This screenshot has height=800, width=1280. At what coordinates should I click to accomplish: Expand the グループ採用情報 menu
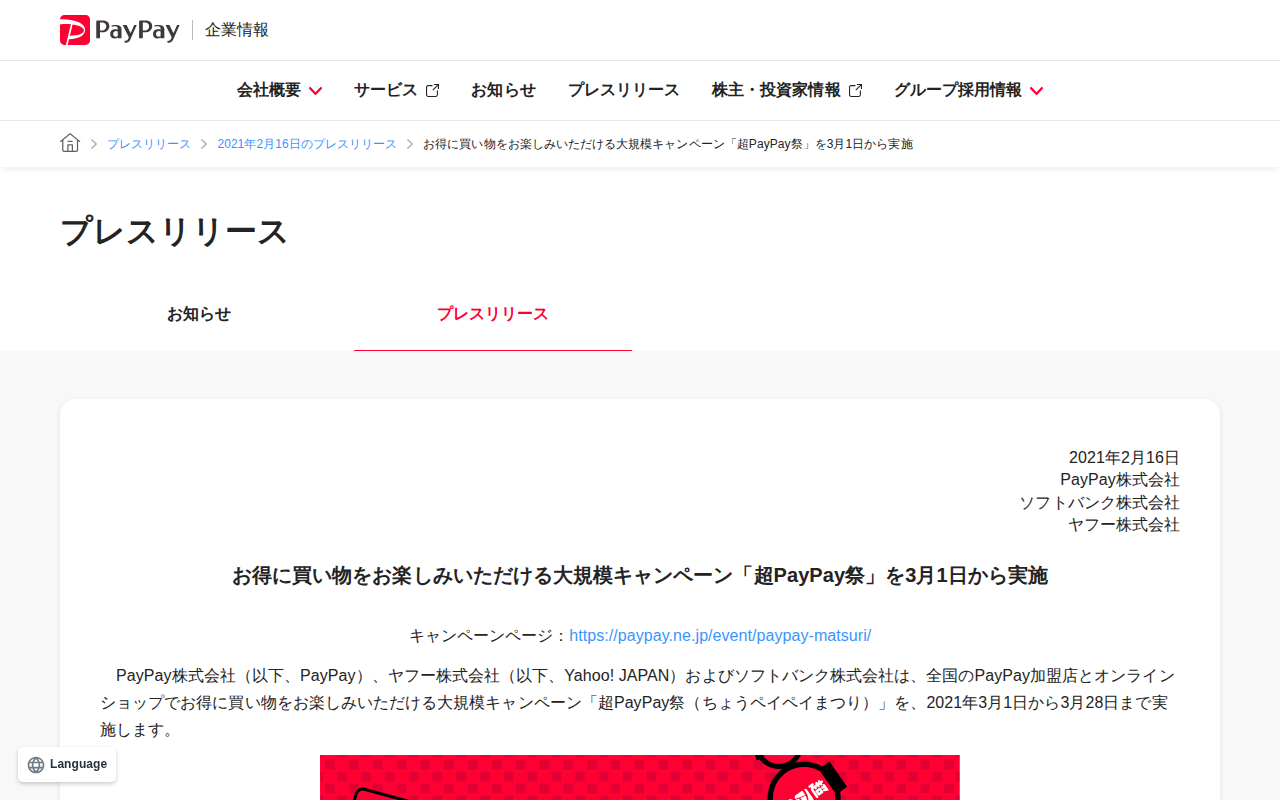[x=968, y=90]
